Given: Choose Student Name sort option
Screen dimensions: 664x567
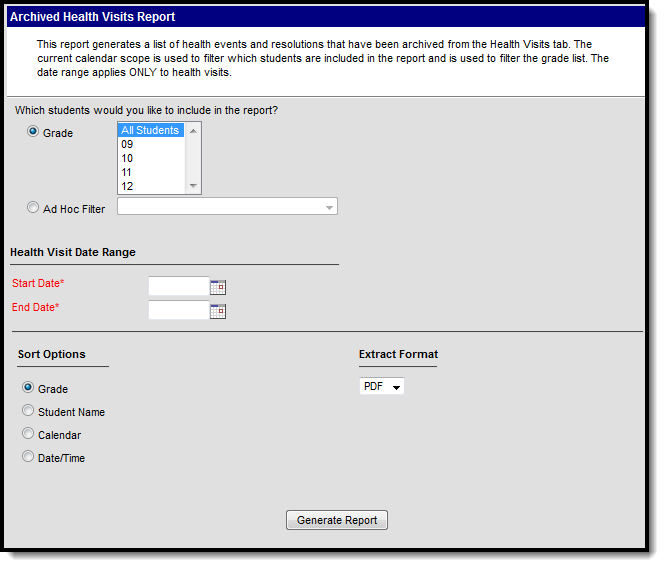Looking at the screenshot, I should tap(28, 410).
